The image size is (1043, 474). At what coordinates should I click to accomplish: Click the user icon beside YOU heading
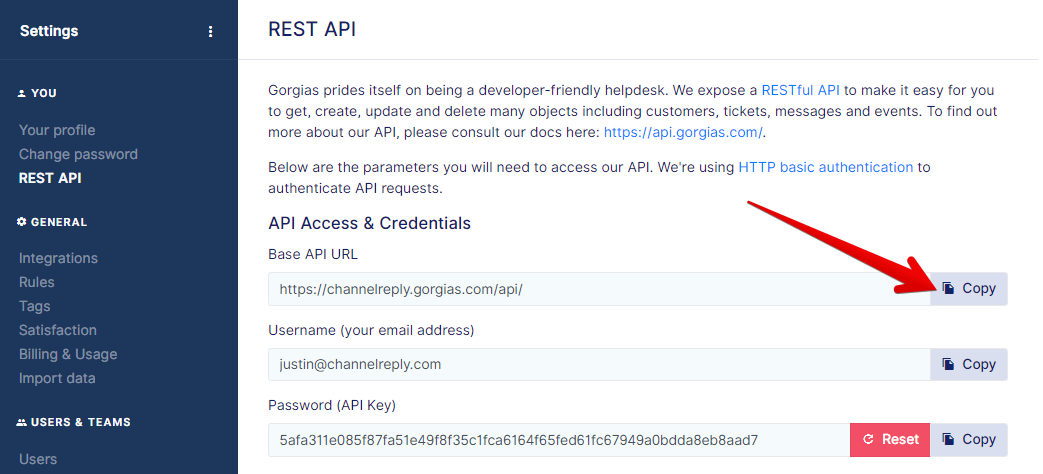22,94
